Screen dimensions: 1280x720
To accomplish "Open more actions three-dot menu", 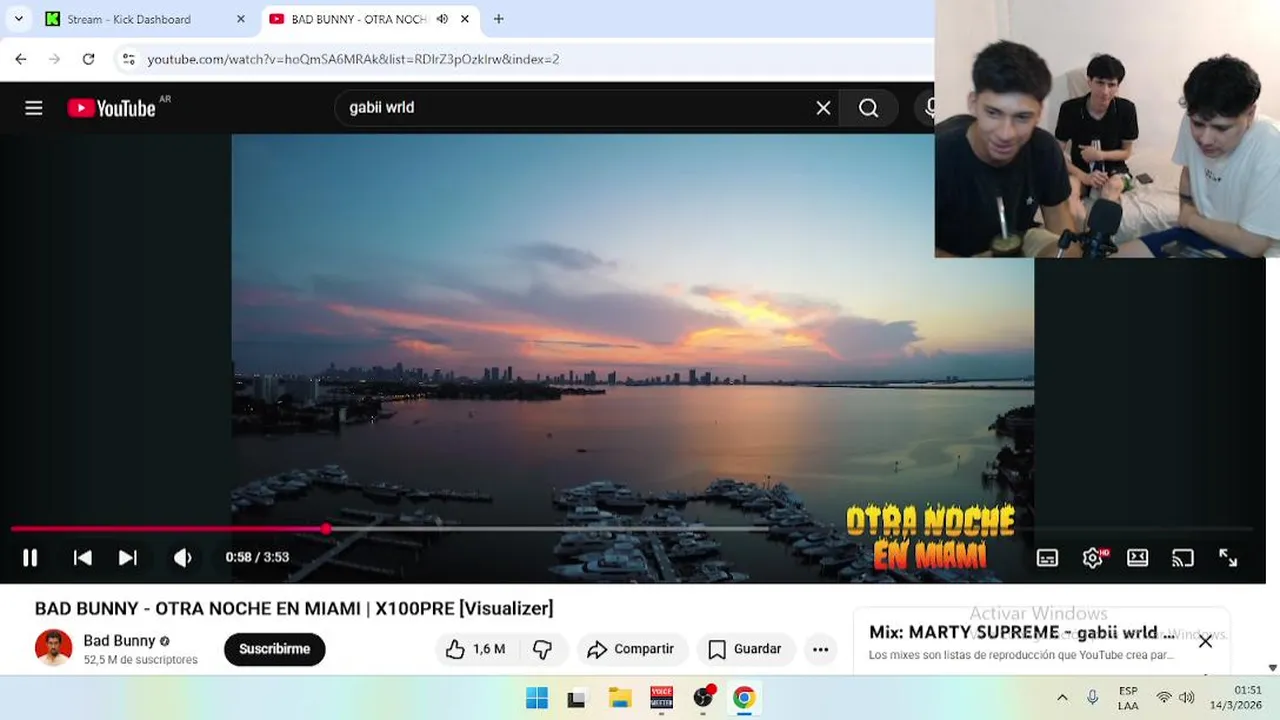I will click(820, 649).
